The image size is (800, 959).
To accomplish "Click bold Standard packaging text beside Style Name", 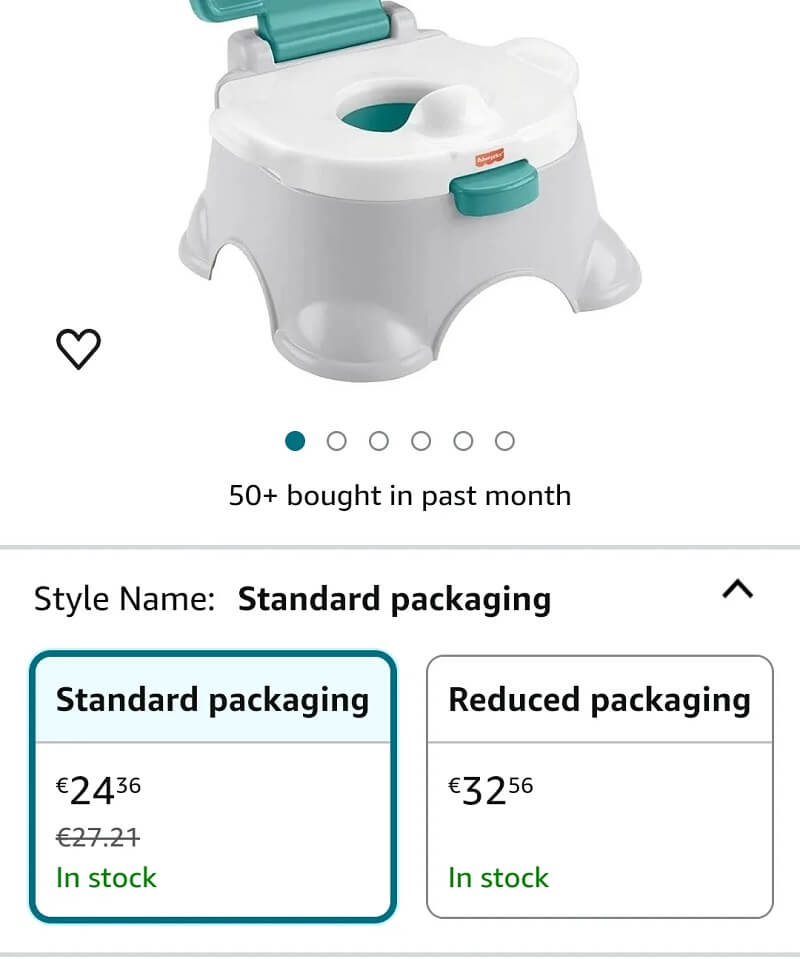I will point(394,599).
